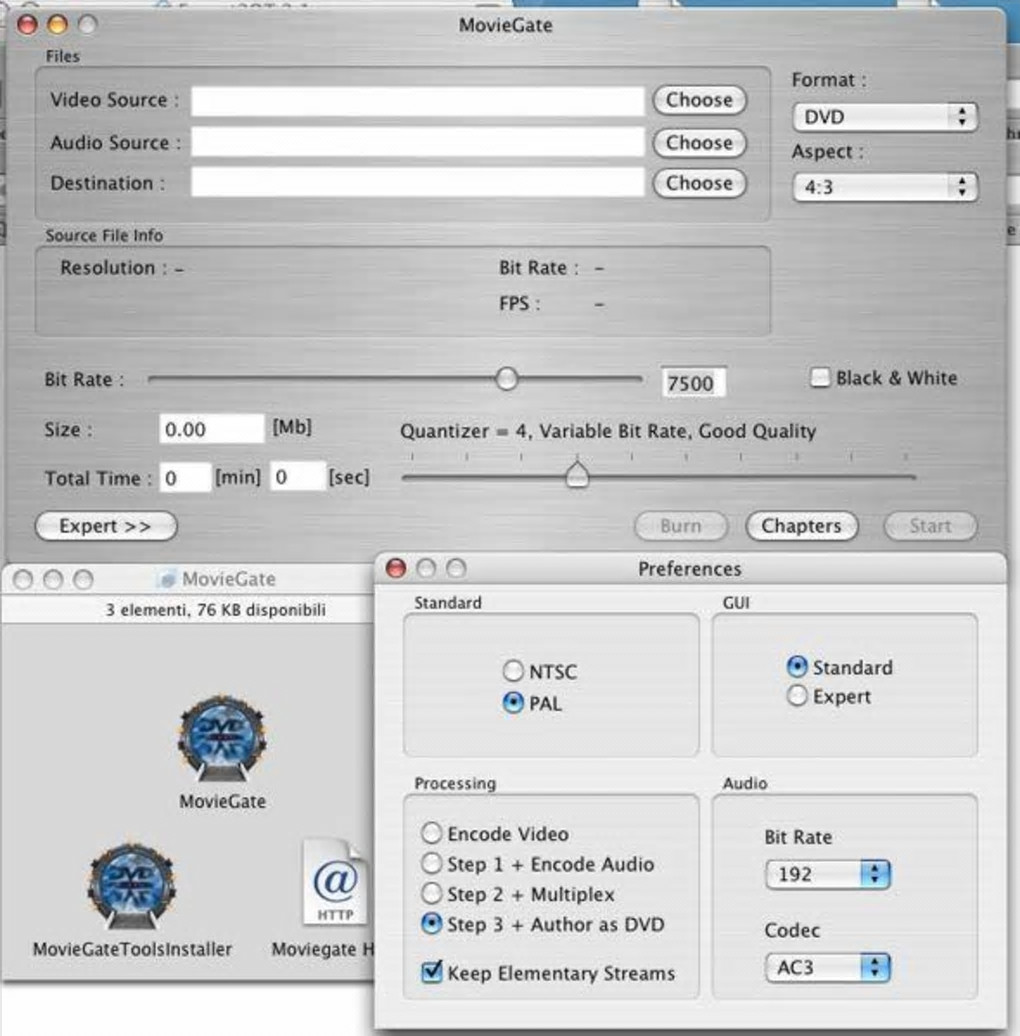Select the Expert GUI option

(x=797, y=695)
